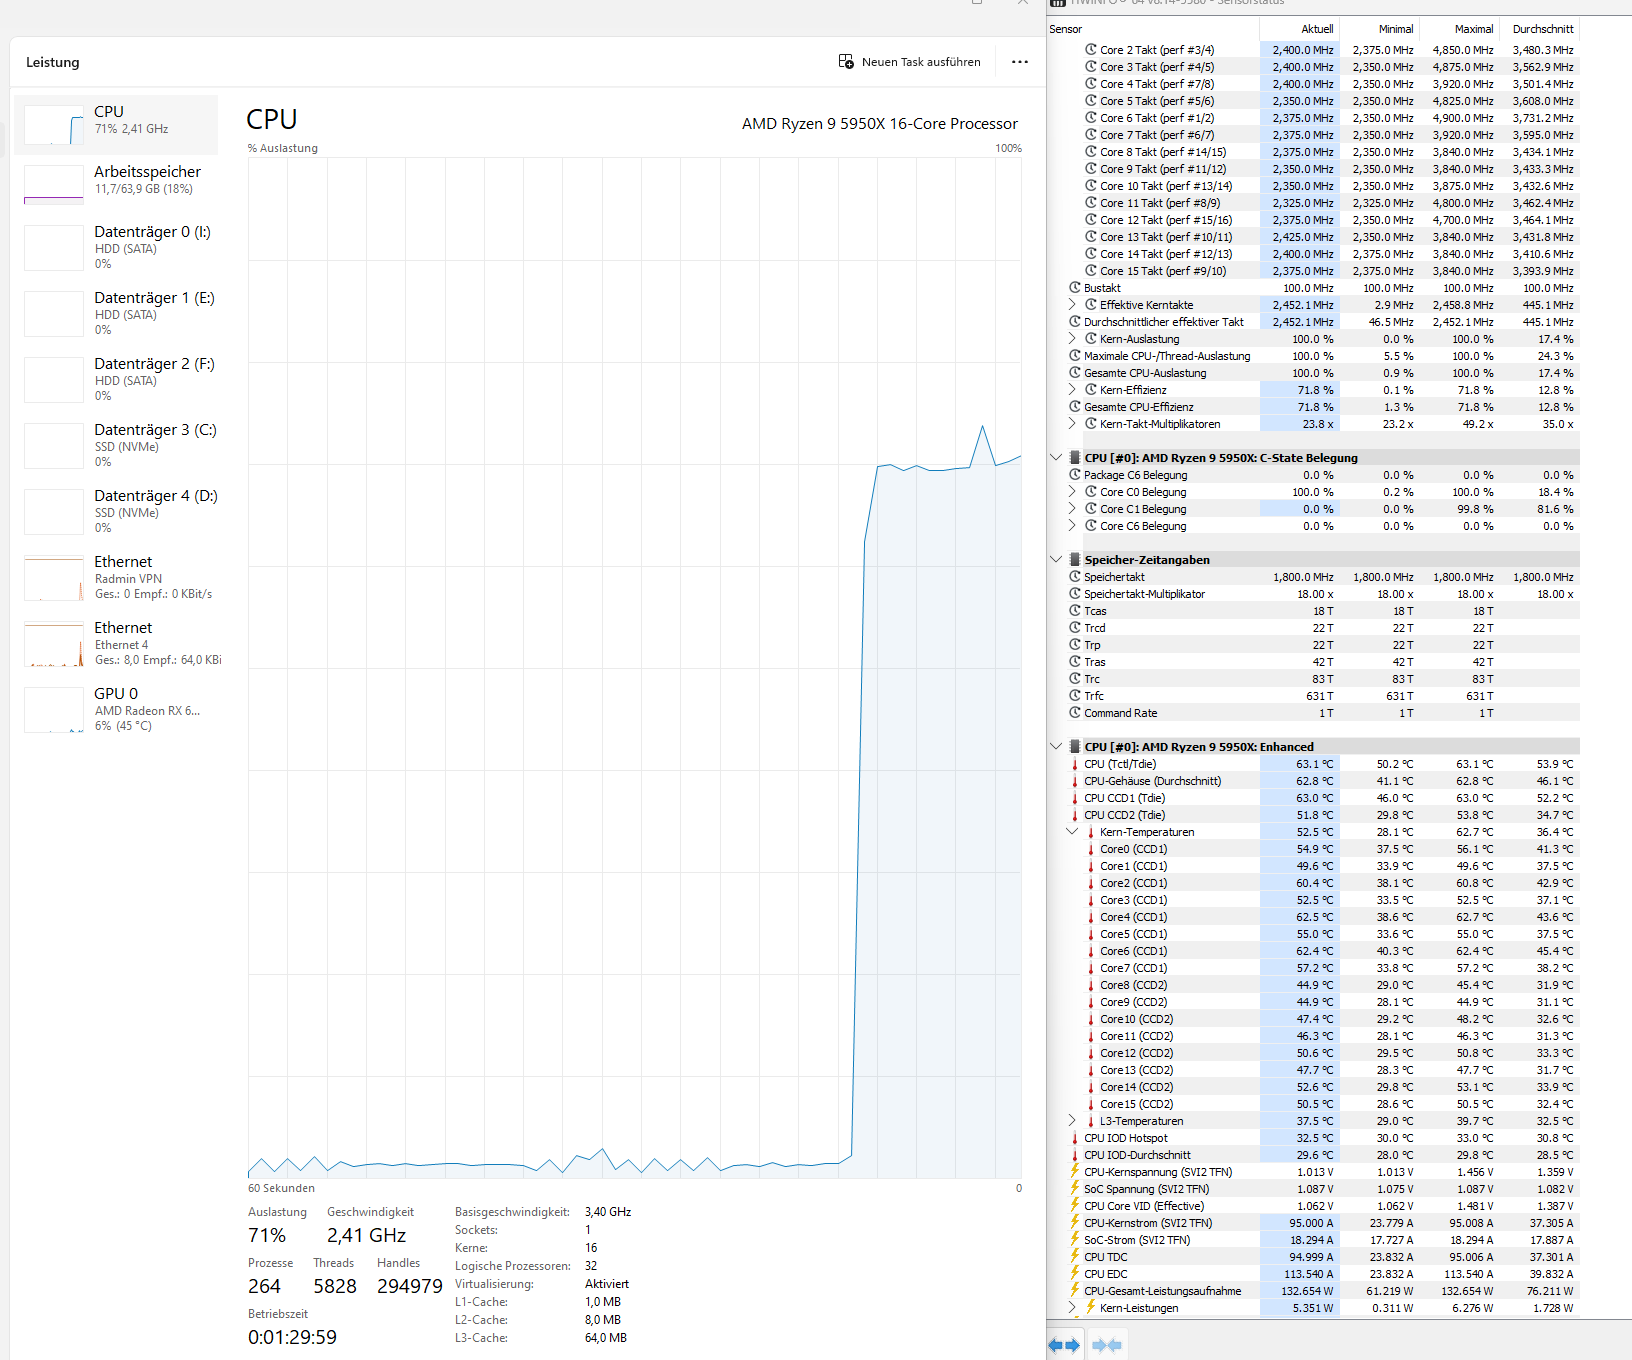Screen dimensions: 1632x1360
Task: Click the clock icon of Command Rate row
Action: (1075, 713)
